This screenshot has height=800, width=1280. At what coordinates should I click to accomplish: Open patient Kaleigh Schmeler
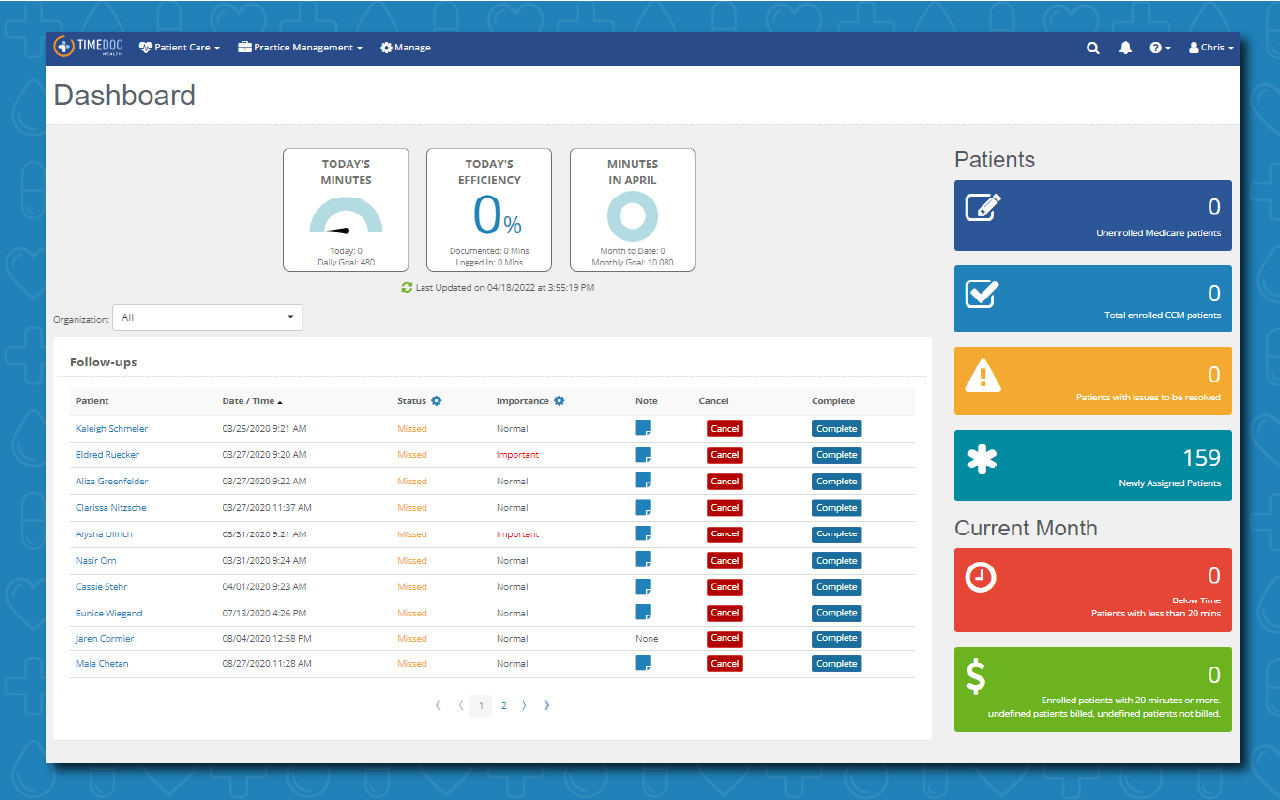click(112, 428)
